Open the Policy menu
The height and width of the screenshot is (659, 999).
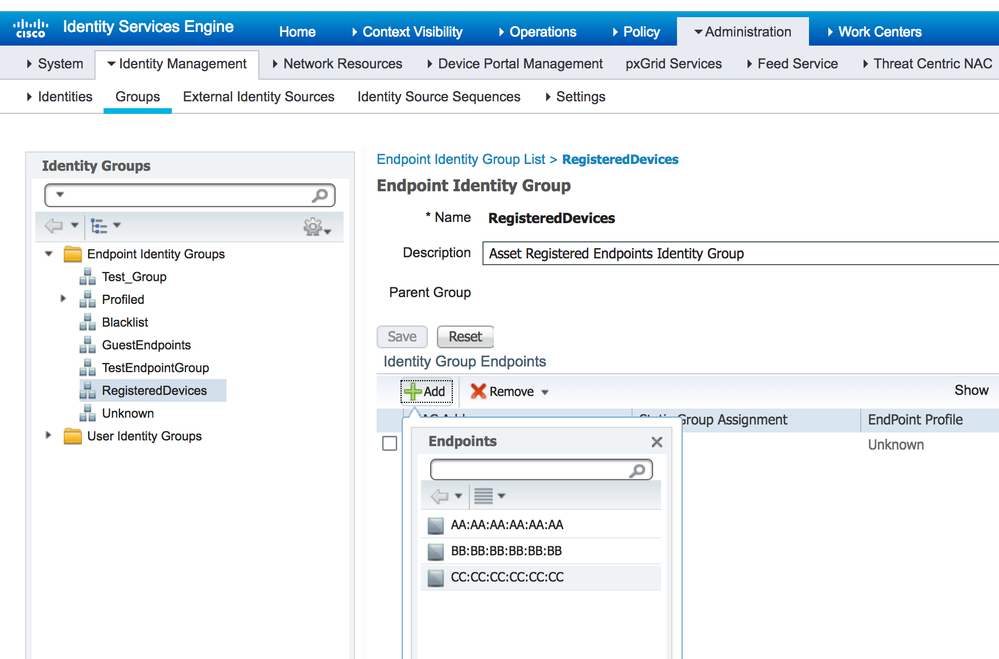636,32
